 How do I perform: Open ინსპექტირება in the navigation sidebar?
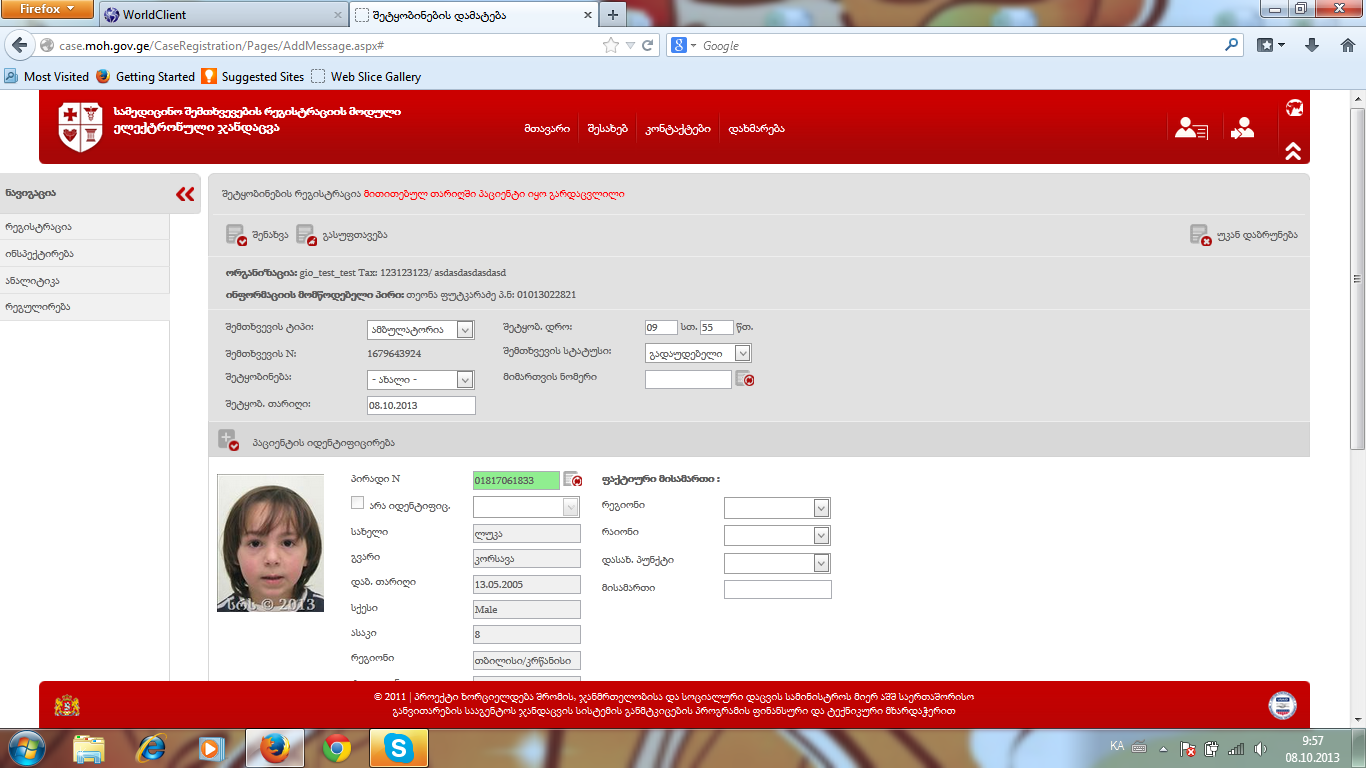coord(39,254)
